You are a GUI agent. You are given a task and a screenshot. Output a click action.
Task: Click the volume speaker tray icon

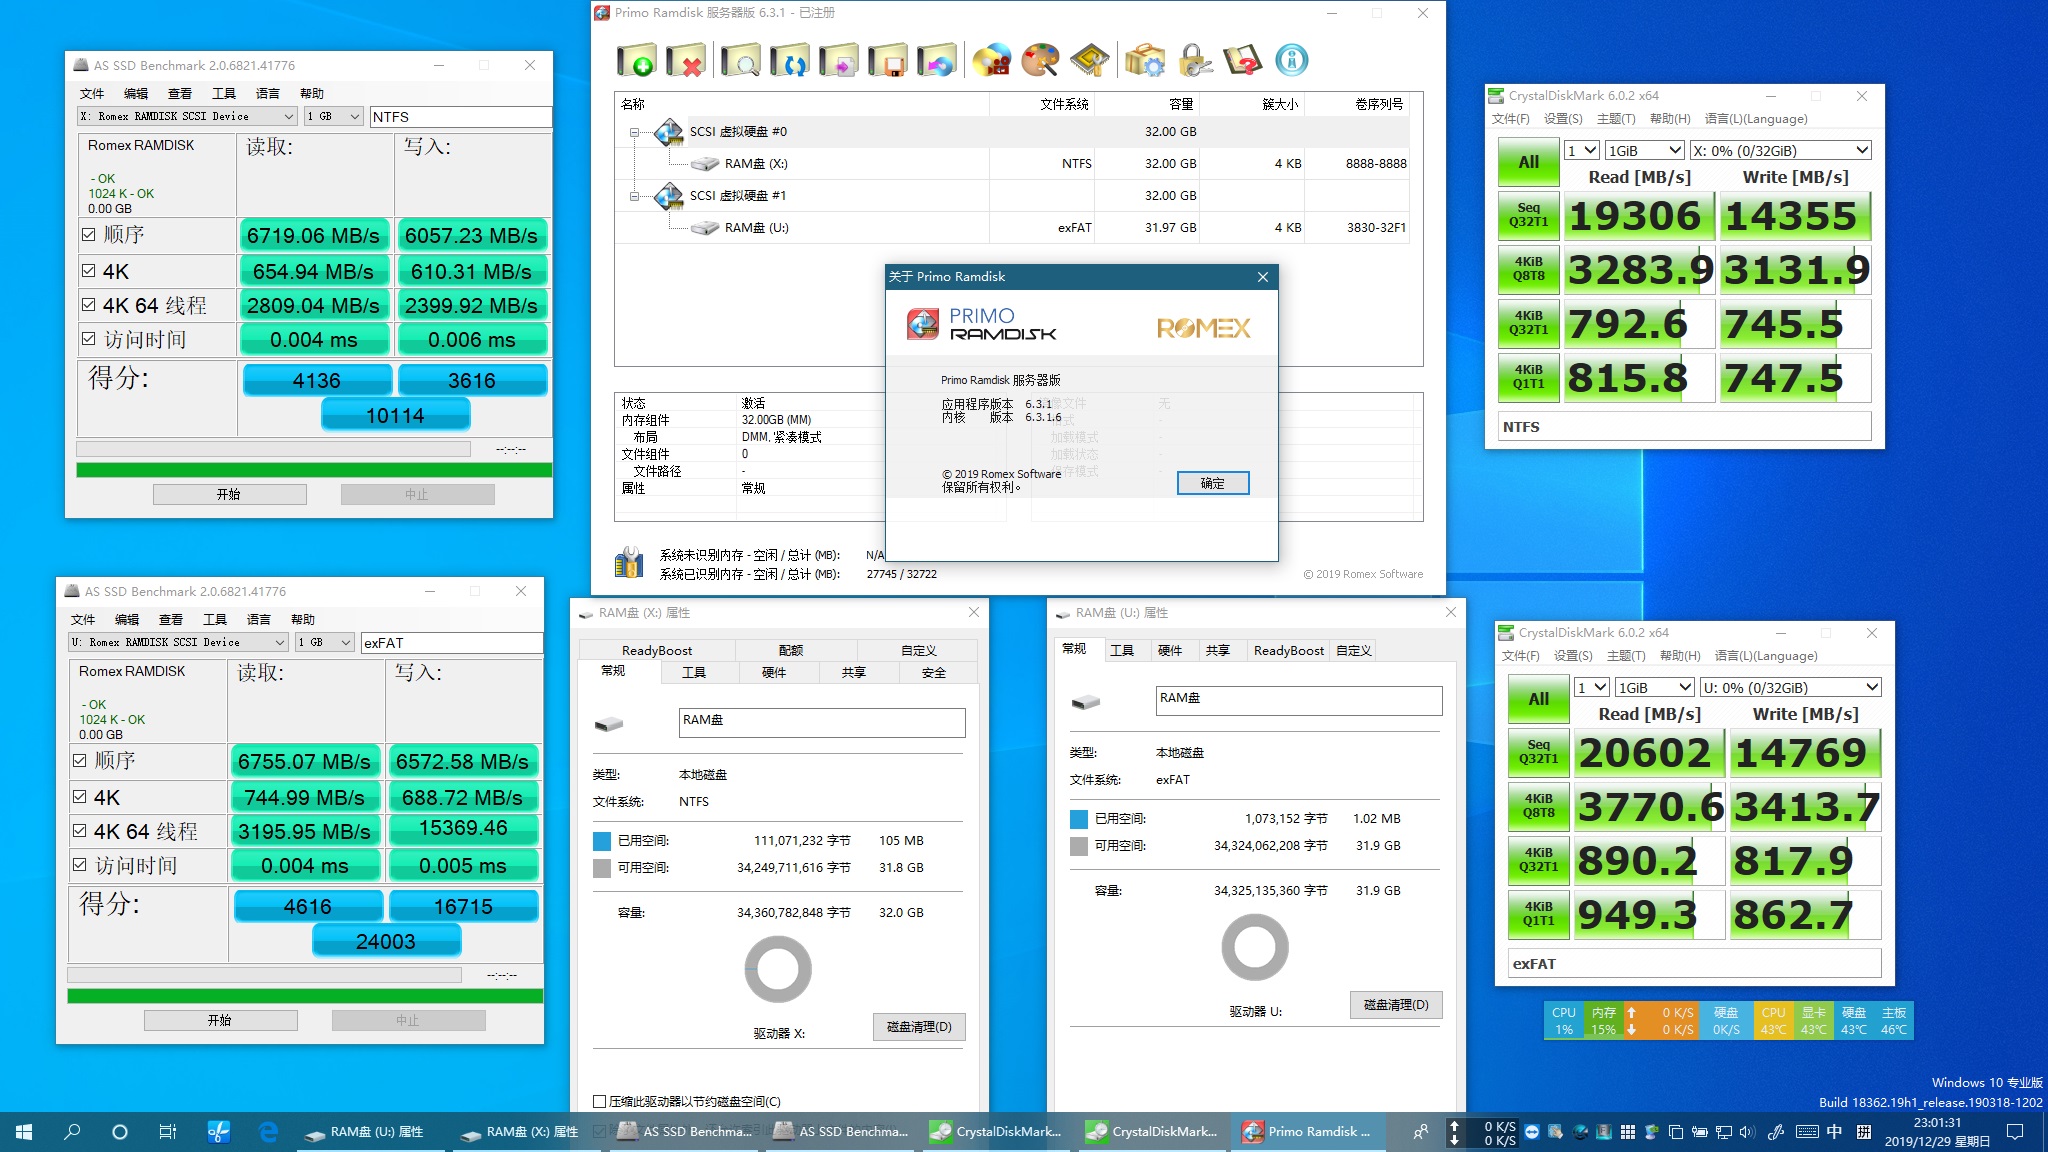click(1747, 1132)
